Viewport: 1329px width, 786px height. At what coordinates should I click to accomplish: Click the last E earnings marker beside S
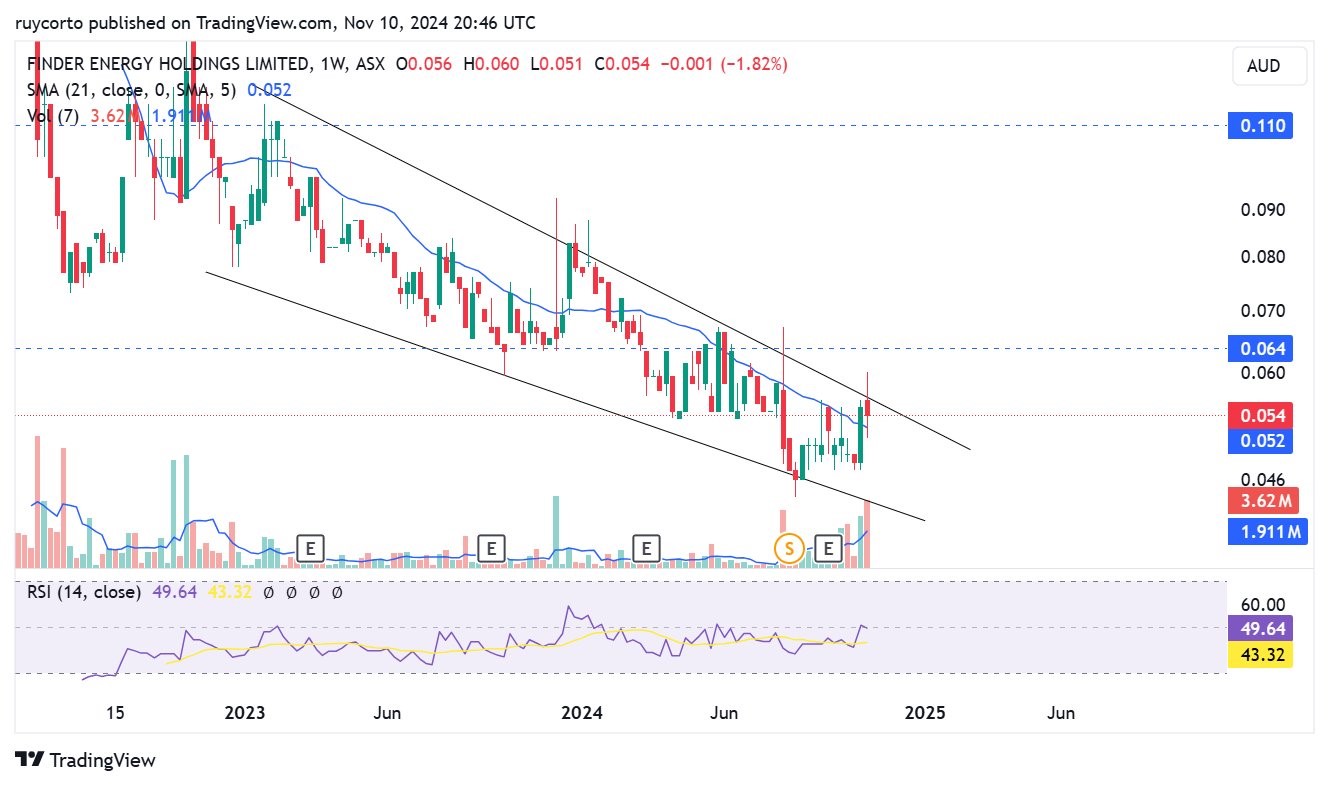tap(829, 548)
